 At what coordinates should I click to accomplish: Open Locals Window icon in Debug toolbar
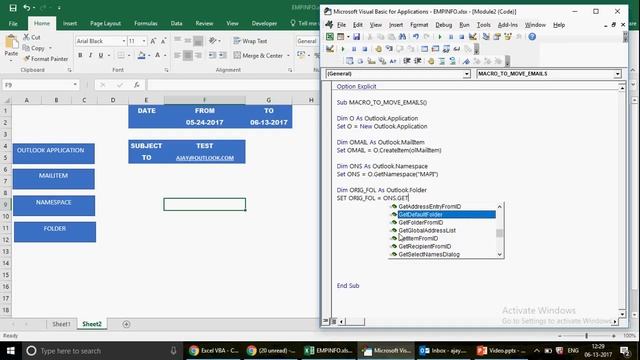424,49
